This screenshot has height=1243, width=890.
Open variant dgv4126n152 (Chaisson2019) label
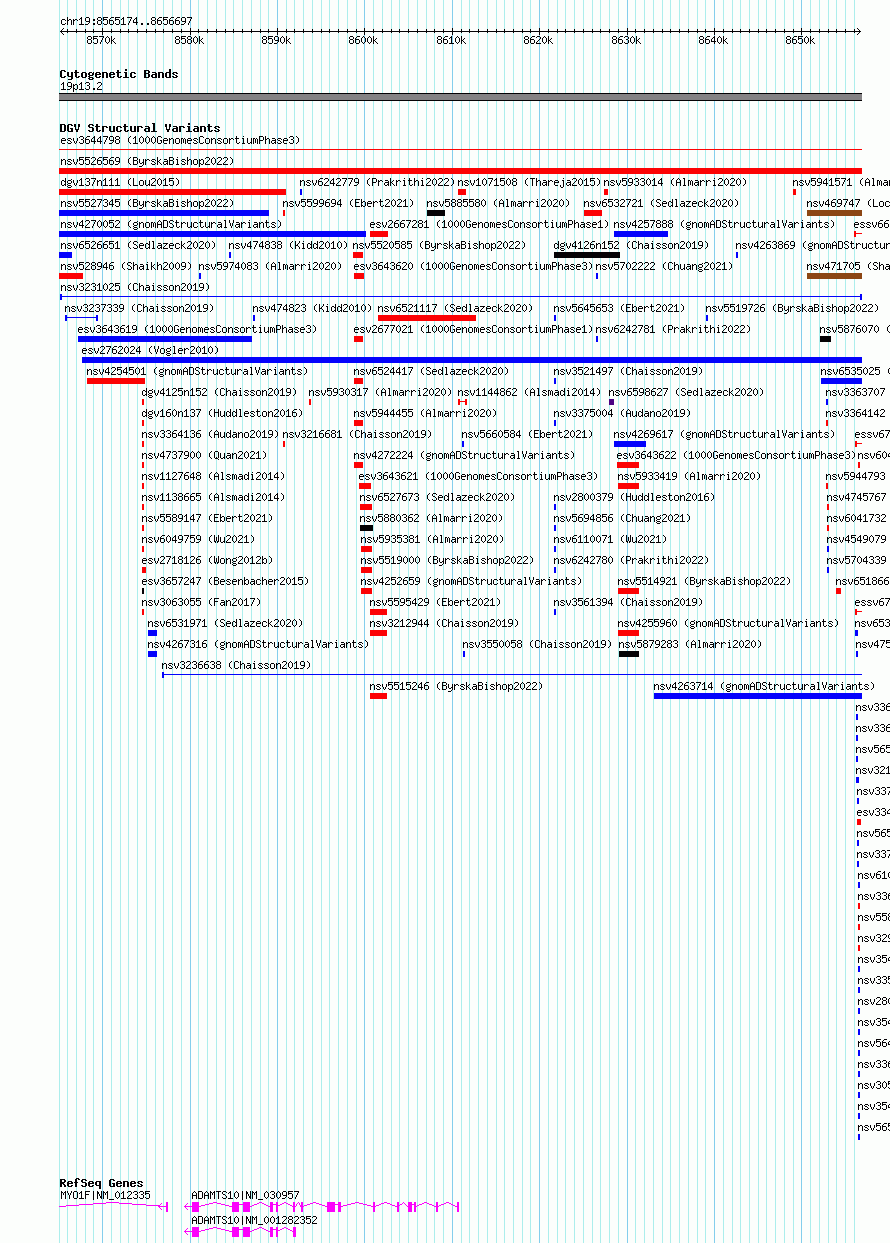pos(631,246)
